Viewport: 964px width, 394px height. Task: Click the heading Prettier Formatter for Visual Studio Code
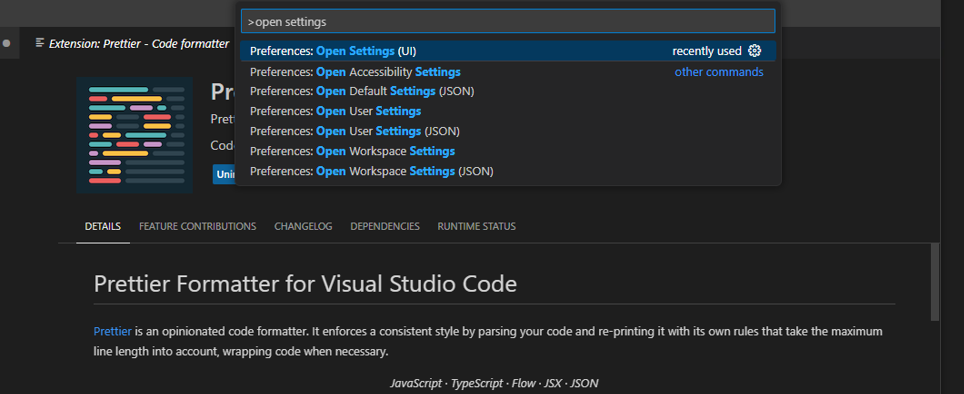305,284
